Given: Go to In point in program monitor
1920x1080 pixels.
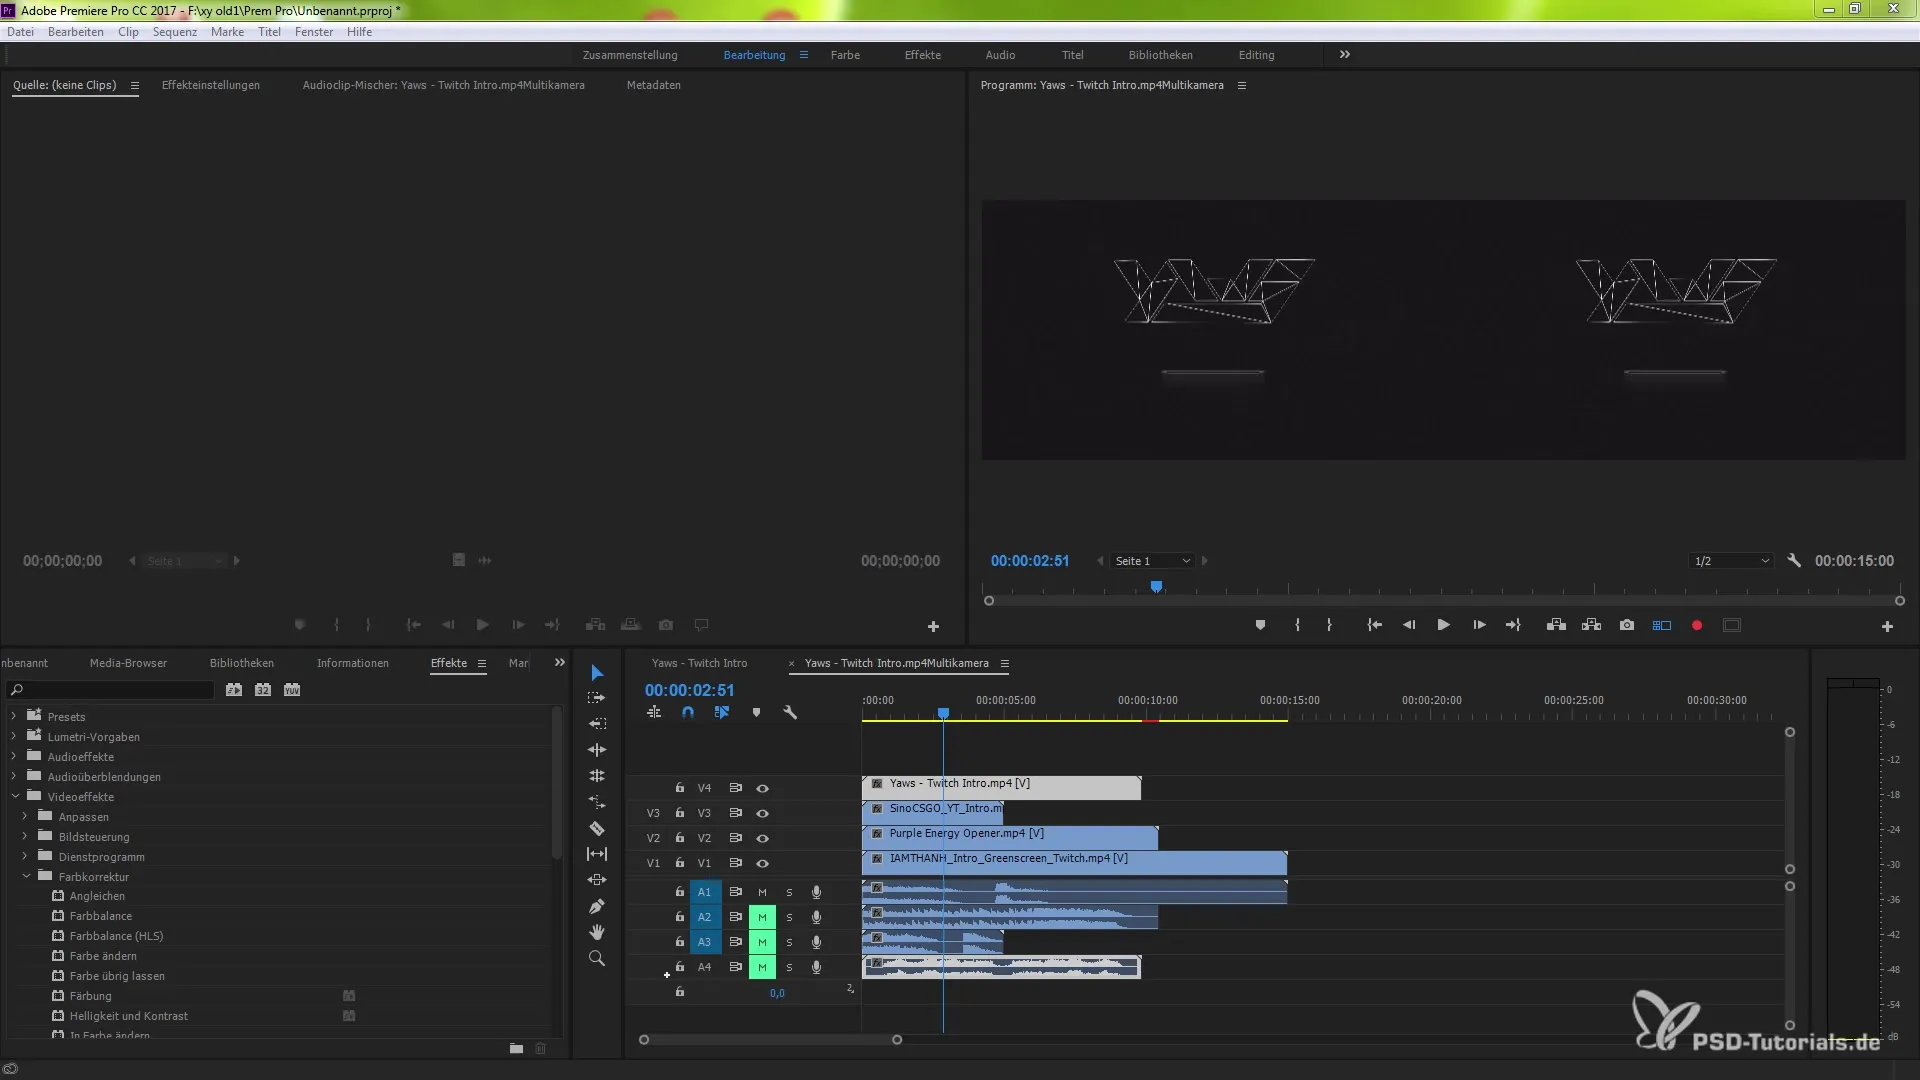Looking at the screenshot, I should coord(1374,625).
